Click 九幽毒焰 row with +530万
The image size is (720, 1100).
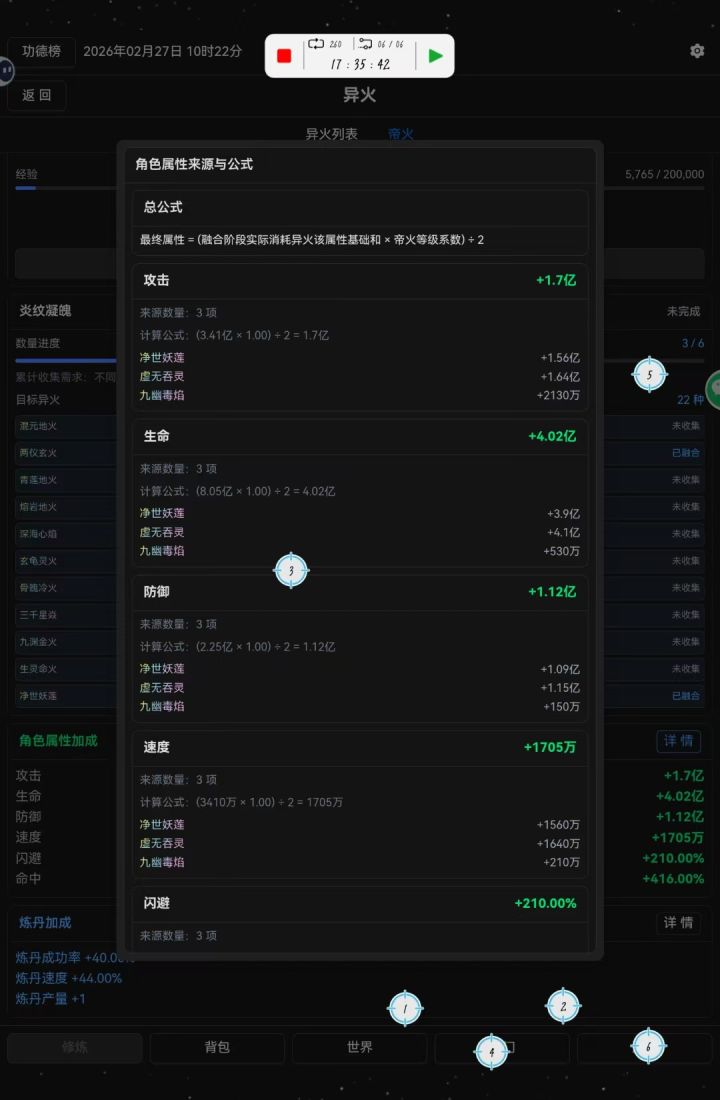pyautogui.click(x=359, y=551)
